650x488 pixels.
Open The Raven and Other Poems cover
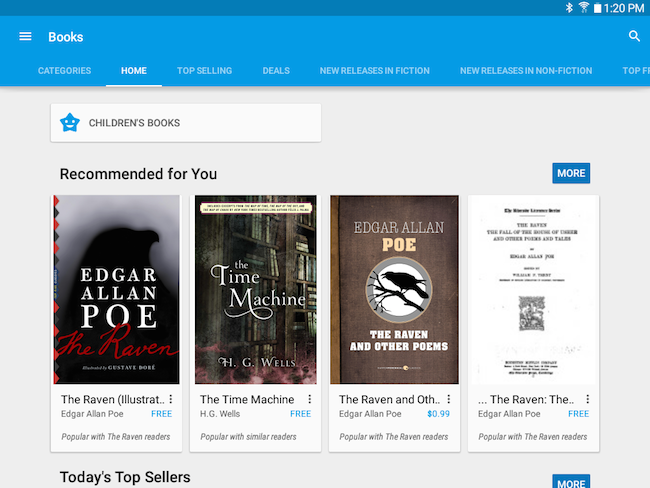click(x=395, y=289)
